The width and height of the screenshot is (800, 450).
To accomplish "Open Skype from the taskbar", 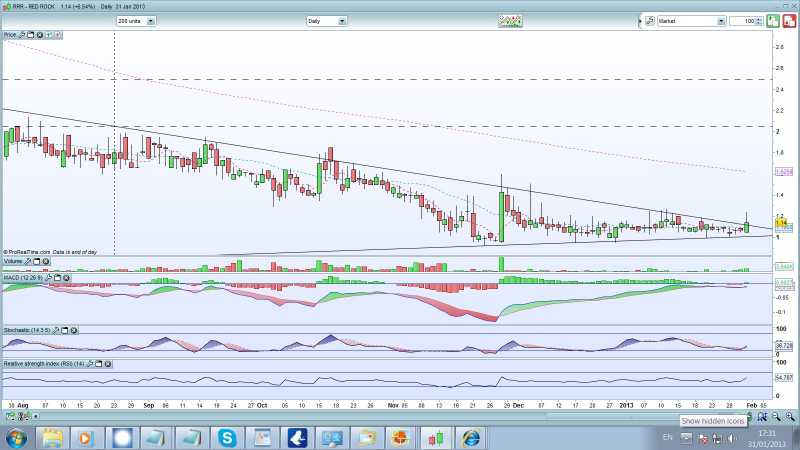I will click(x=226, y=438).
